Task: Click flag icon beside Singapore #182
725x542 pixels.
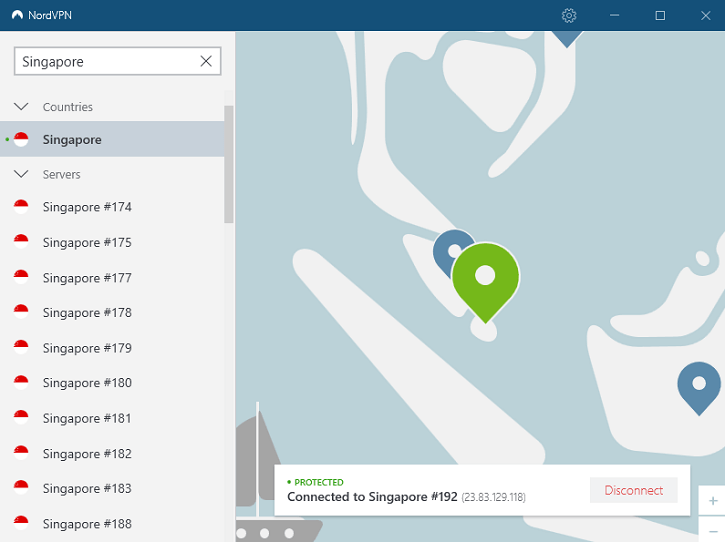Action: pos(21,453)
